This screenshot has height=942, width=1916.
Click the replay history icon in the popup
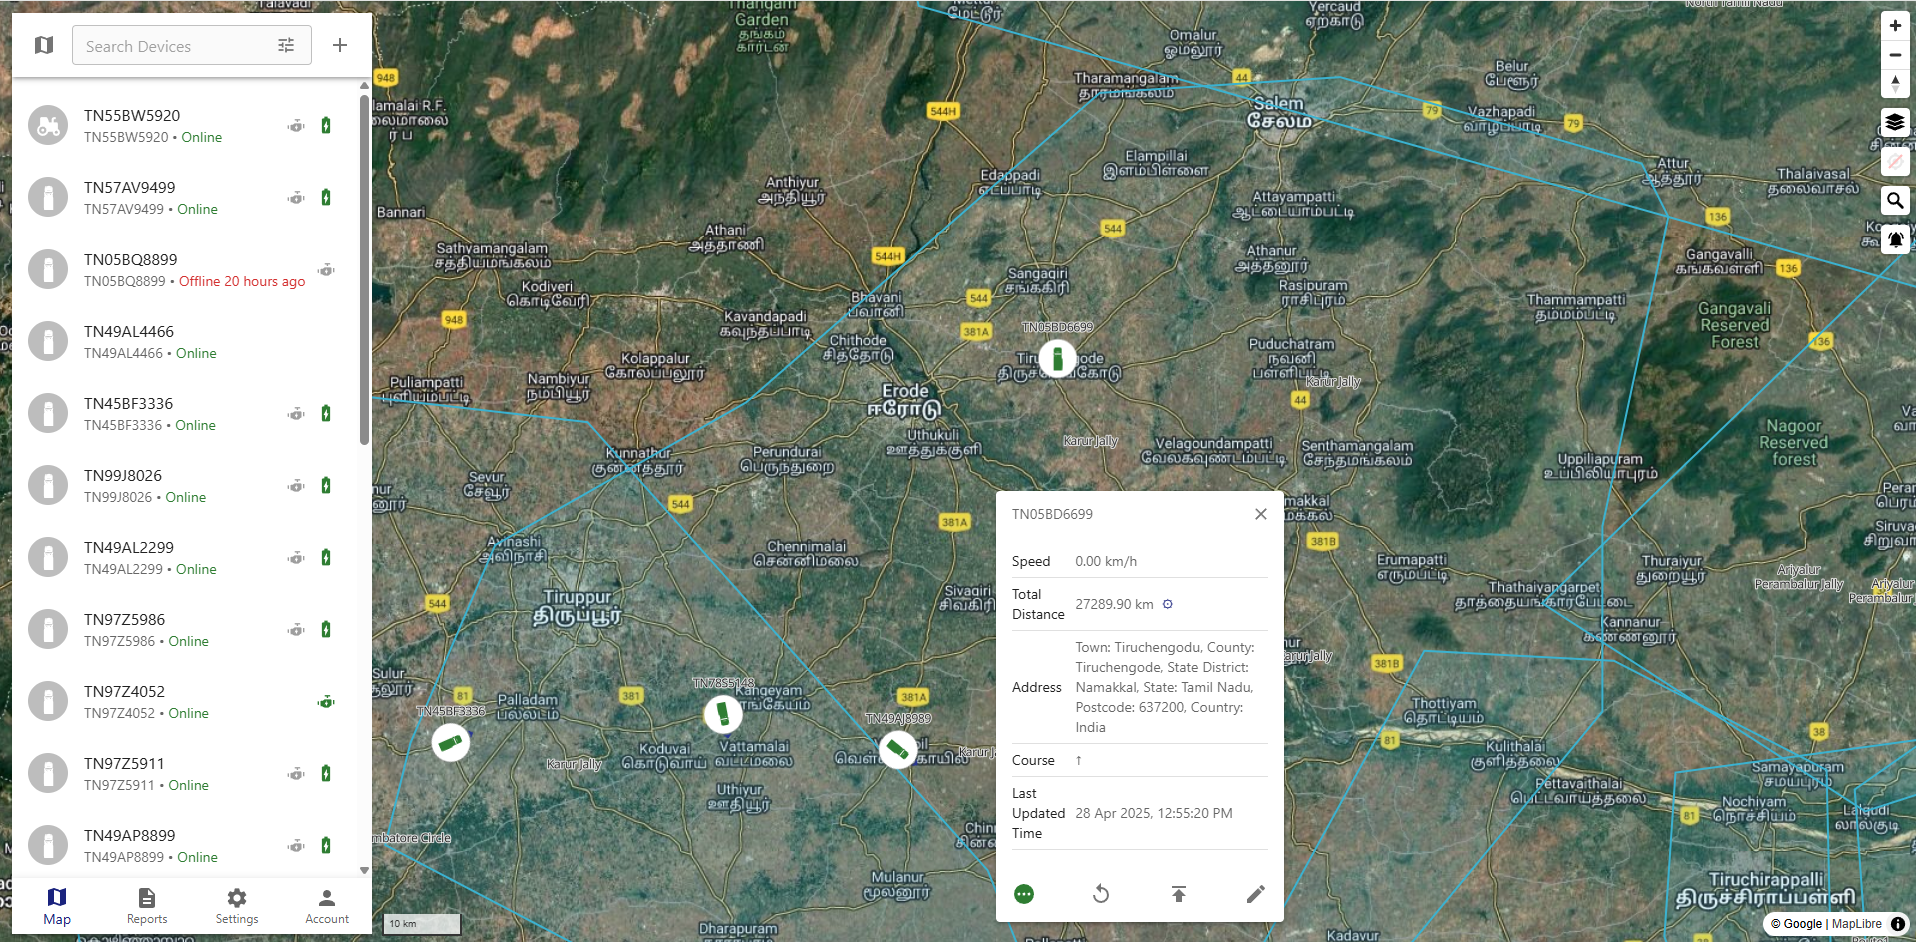(1101, 894)
